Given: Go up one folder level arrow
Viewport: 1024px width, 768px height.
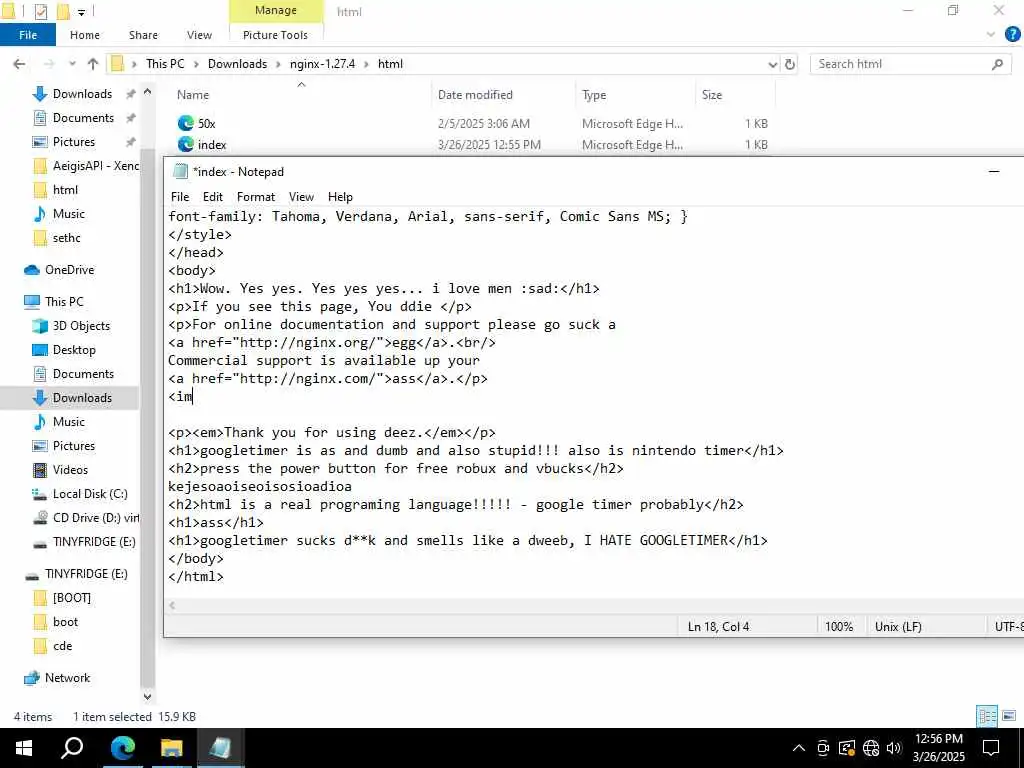Looking at the screenshot, I should (93, 64).
